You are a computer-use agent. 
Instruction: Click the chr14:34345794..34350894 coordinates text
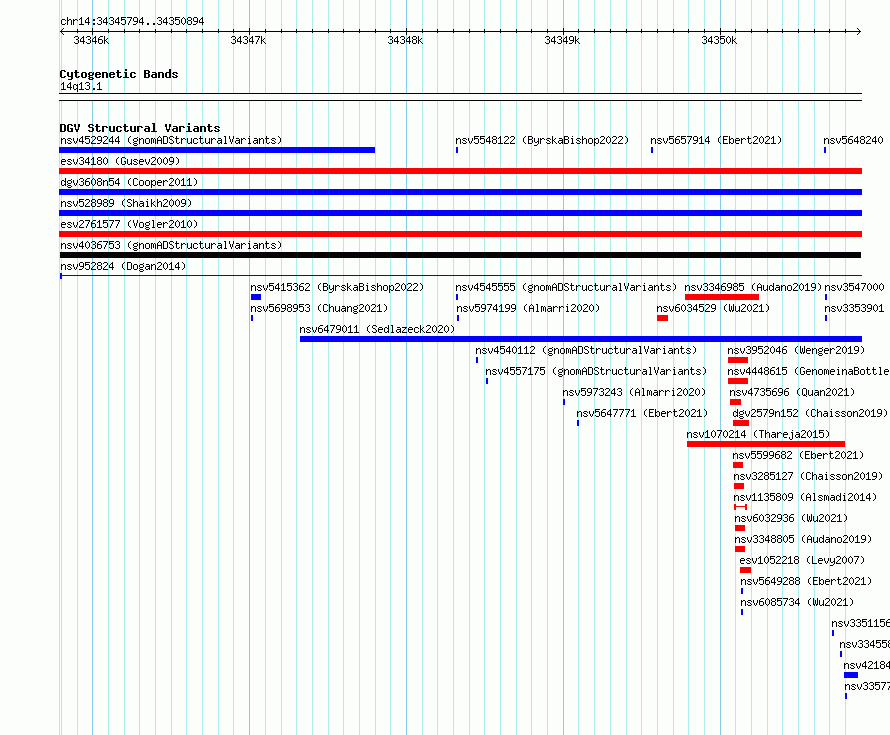coord(132,21)
